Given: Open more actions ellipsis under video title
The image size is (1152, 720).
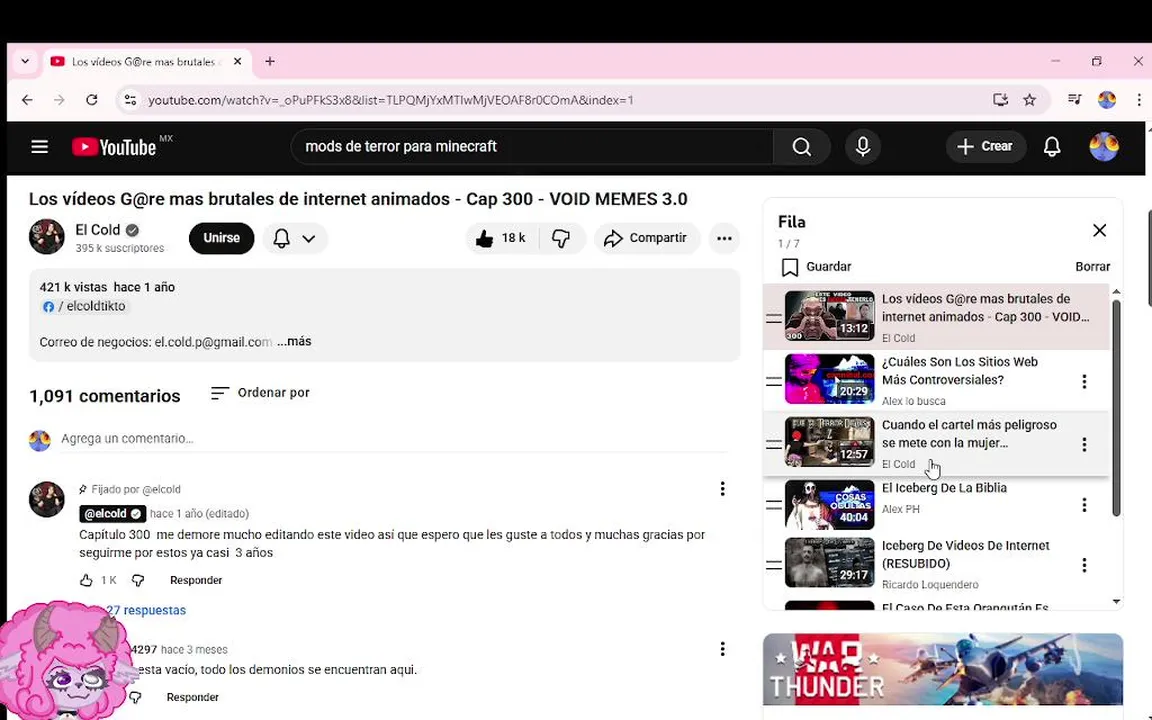Looking at the screenshot, I should tap(724, 238).
